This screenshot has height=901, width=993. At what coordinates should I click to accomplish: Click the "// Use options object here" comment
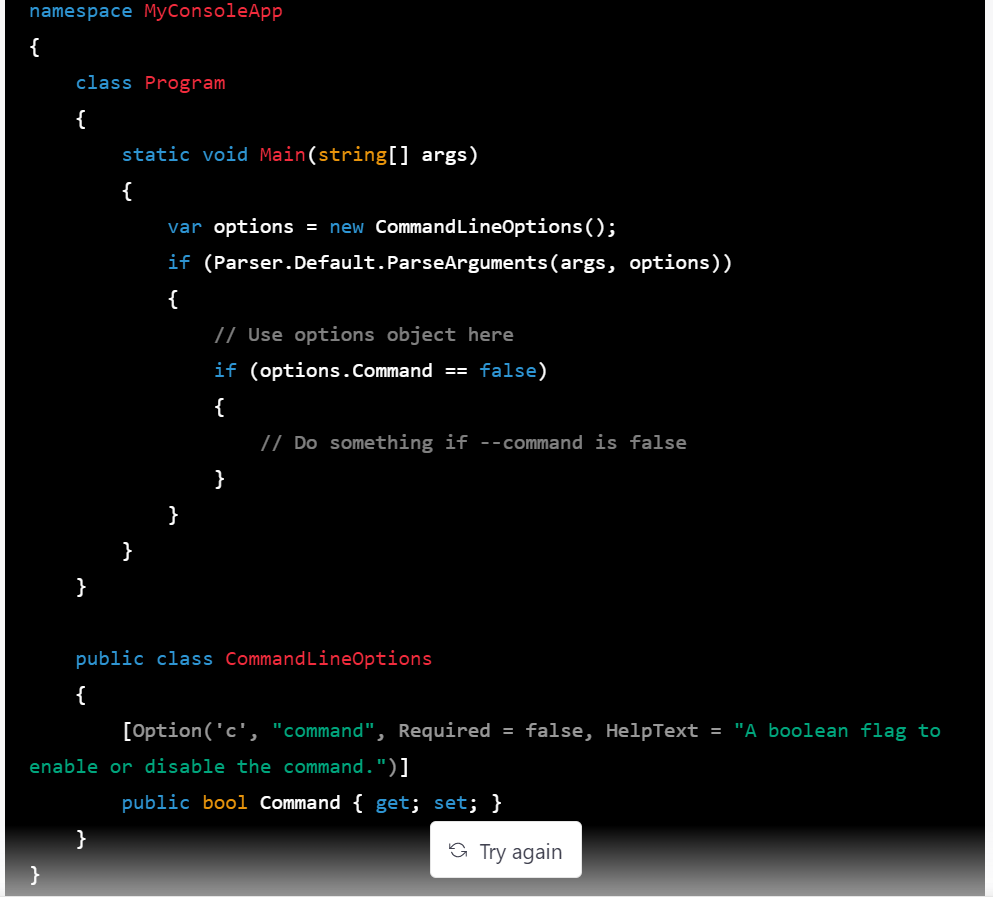click(x=363, y=335)
